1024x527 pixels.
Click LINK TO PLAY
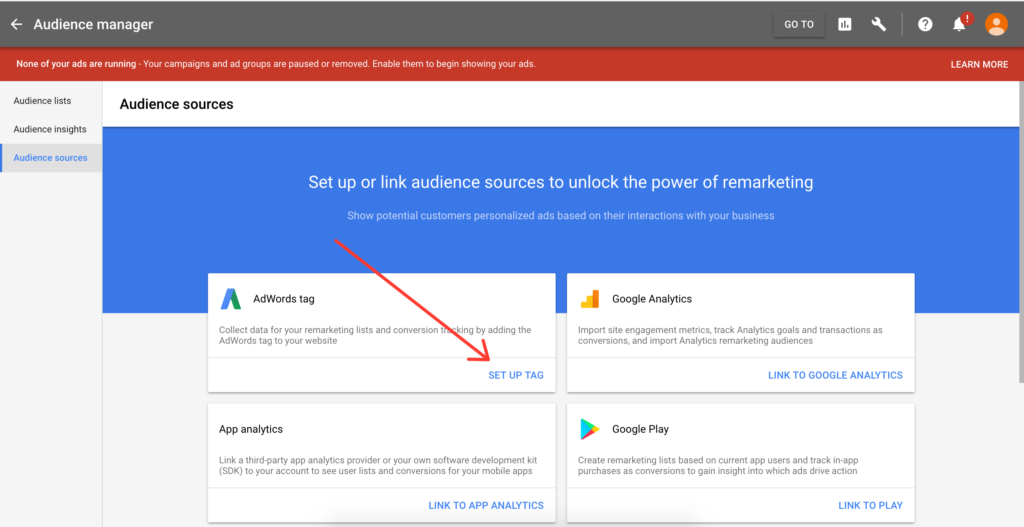click(870, 505)
